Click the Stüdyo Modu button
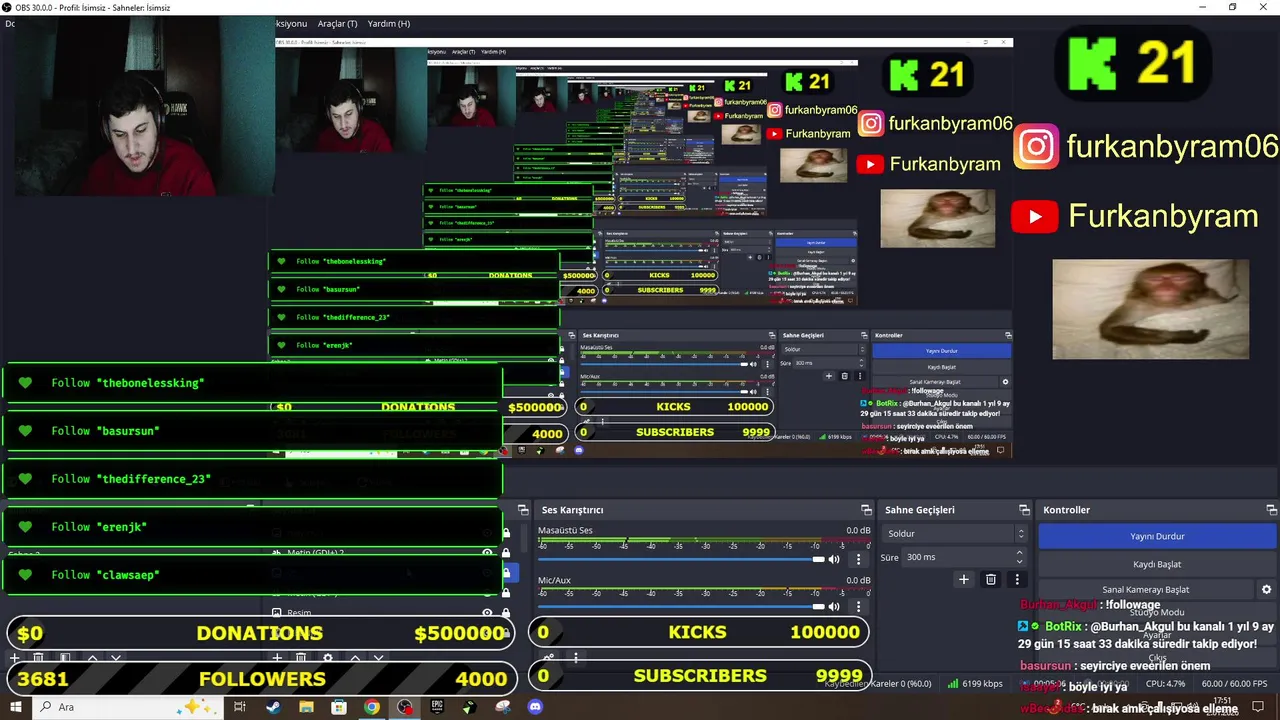Screen dimensions: 1280x720 pyautogui.click(x=1157, y=612)
